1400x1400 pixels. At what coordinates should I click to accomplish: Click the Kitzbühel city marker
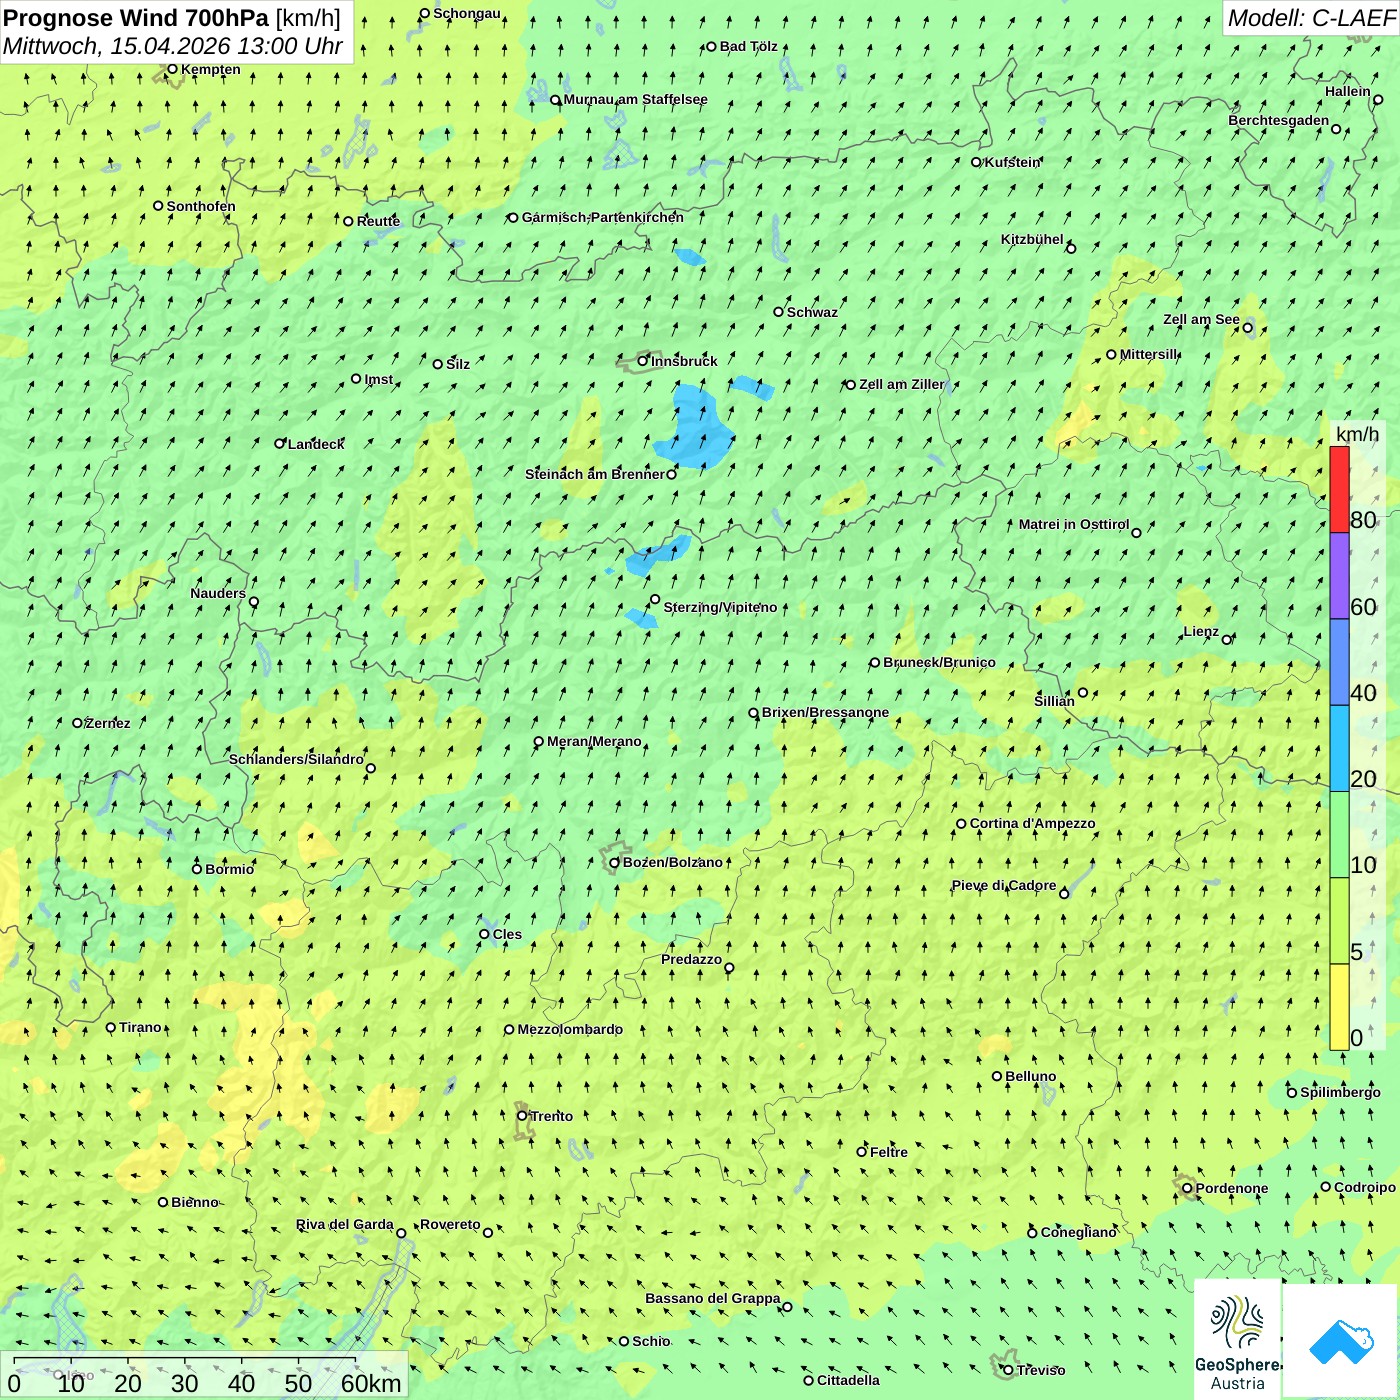[x=1071, y=248]
